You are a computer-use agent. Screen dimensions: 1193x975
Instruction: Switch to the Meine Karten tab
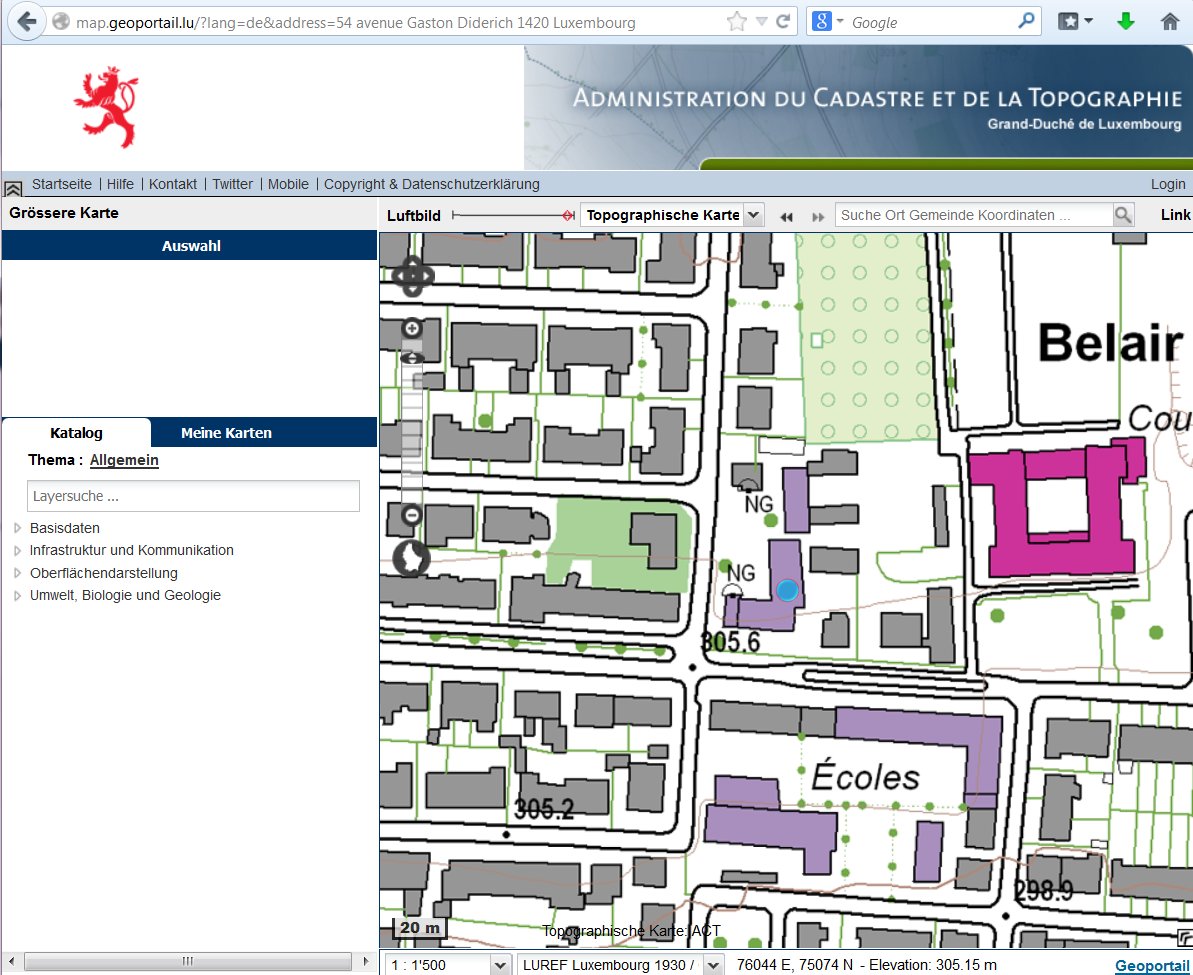click(226, 433)
